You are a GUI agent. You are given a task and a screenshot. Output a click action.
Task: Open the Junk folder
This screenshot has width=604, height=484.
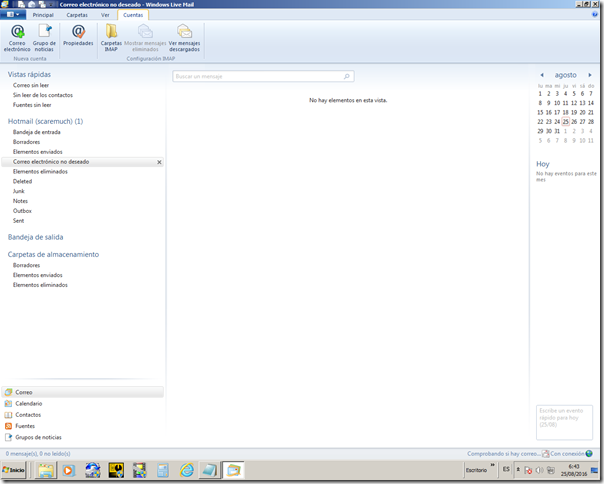click(18, 191)
